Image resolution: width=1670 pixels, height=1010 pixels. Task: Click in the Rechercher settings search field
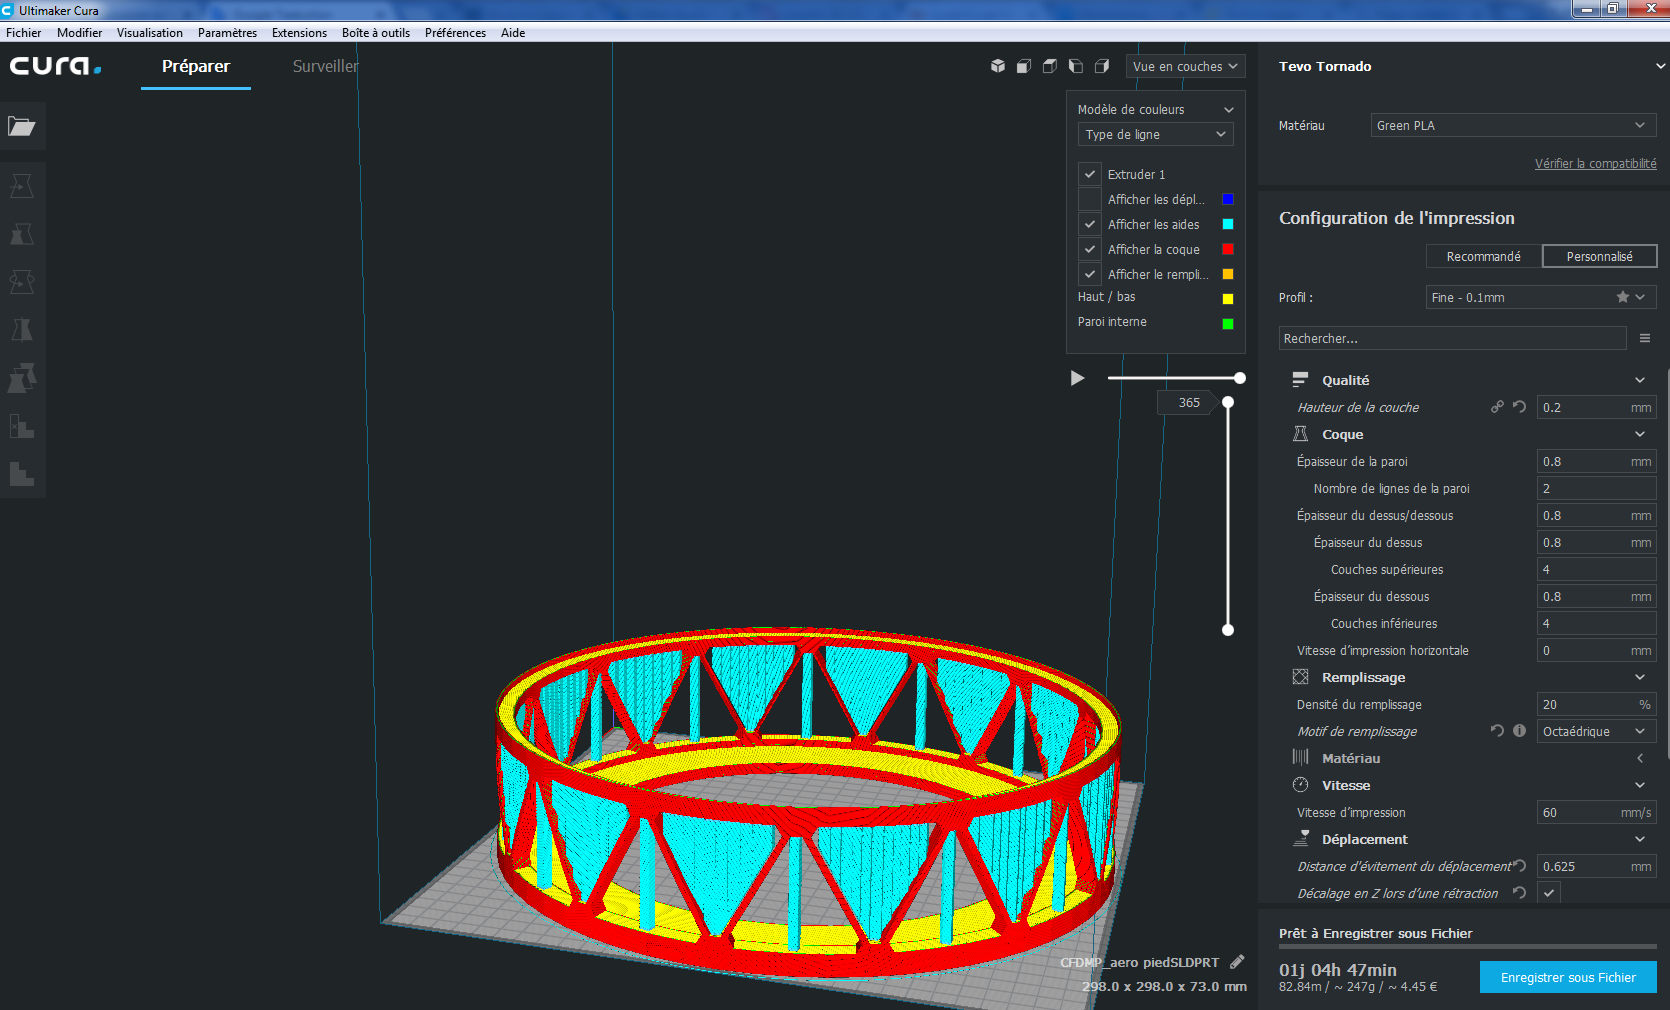pyautogui.click(x=1452, y=339)
